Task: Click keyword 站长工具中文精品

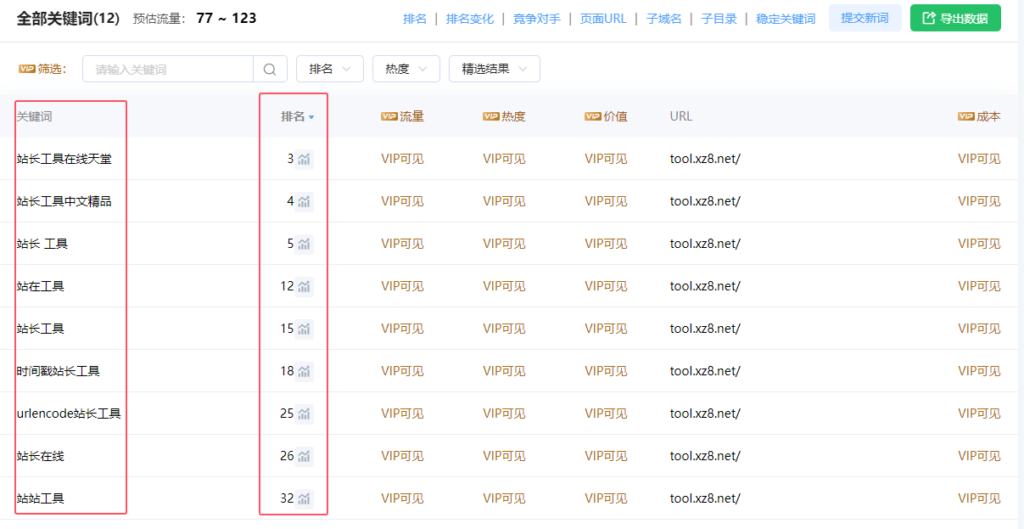Action: tap(64, 202)
